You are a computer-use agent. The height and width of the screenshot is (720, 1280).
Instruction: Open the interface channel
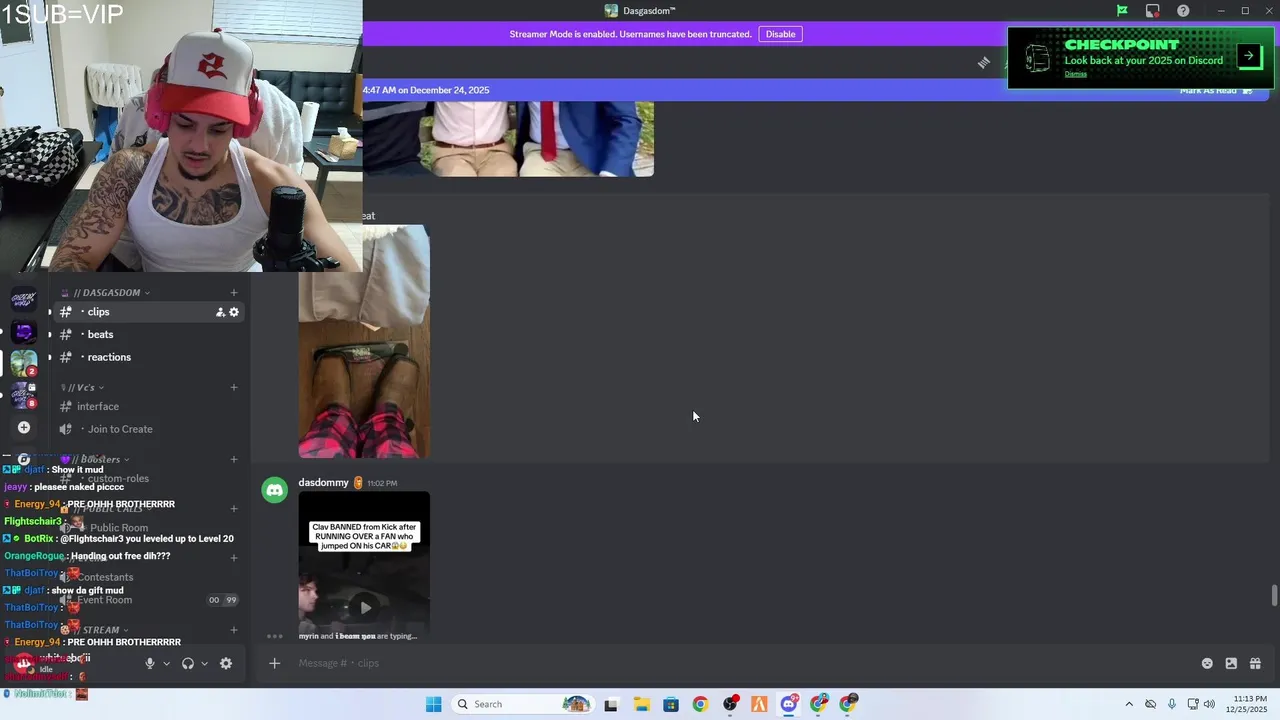coord(150,406)
